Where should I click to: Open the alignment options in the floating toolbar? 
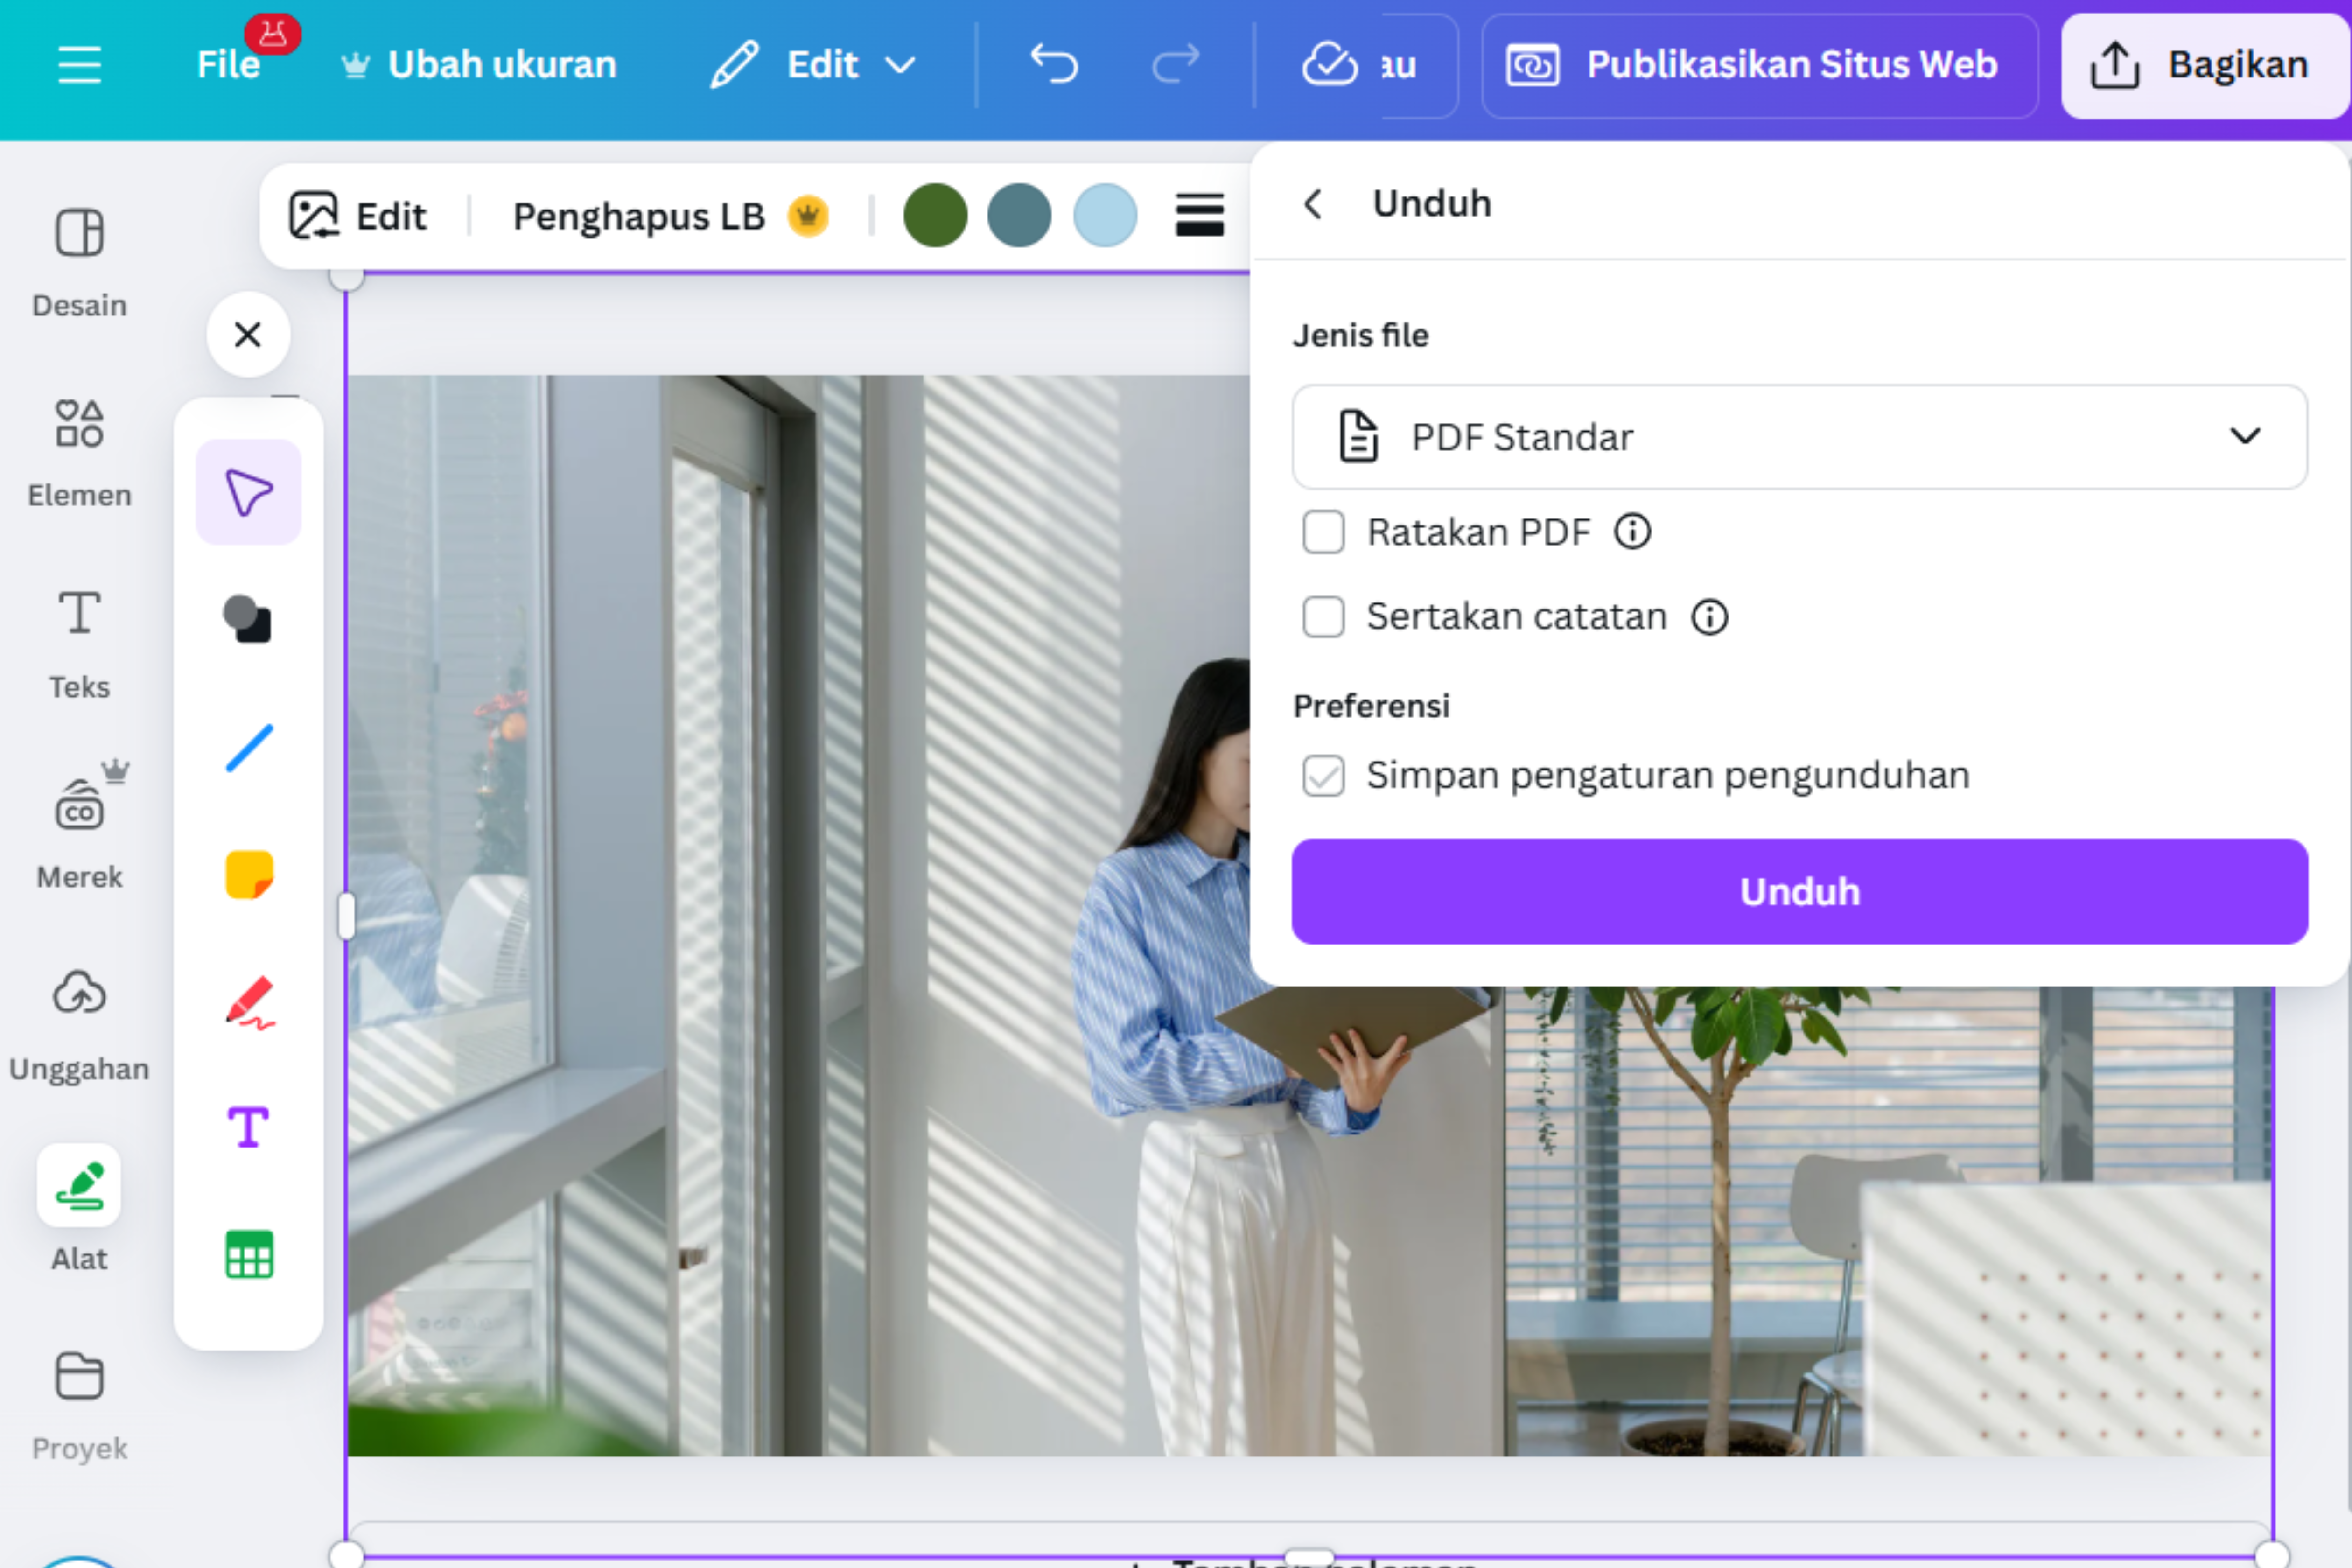pyautogui.click(x=1199, y=215)
